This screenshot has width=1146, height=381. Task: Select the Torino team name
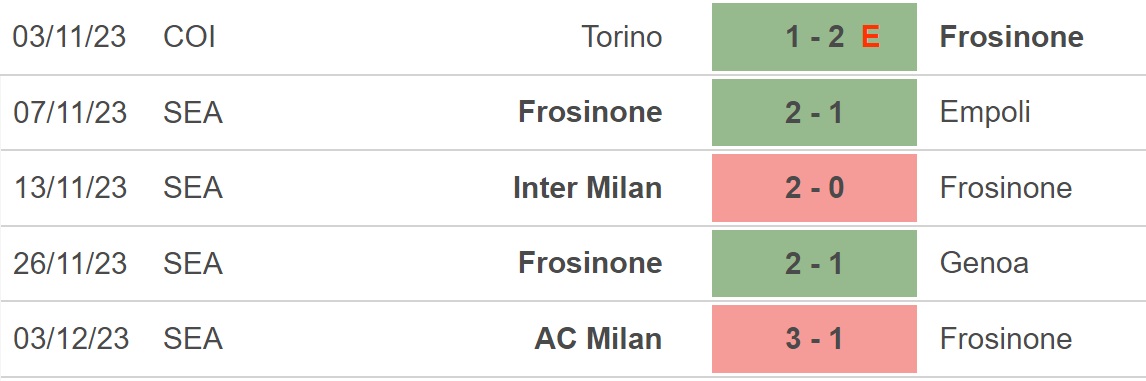622,37
